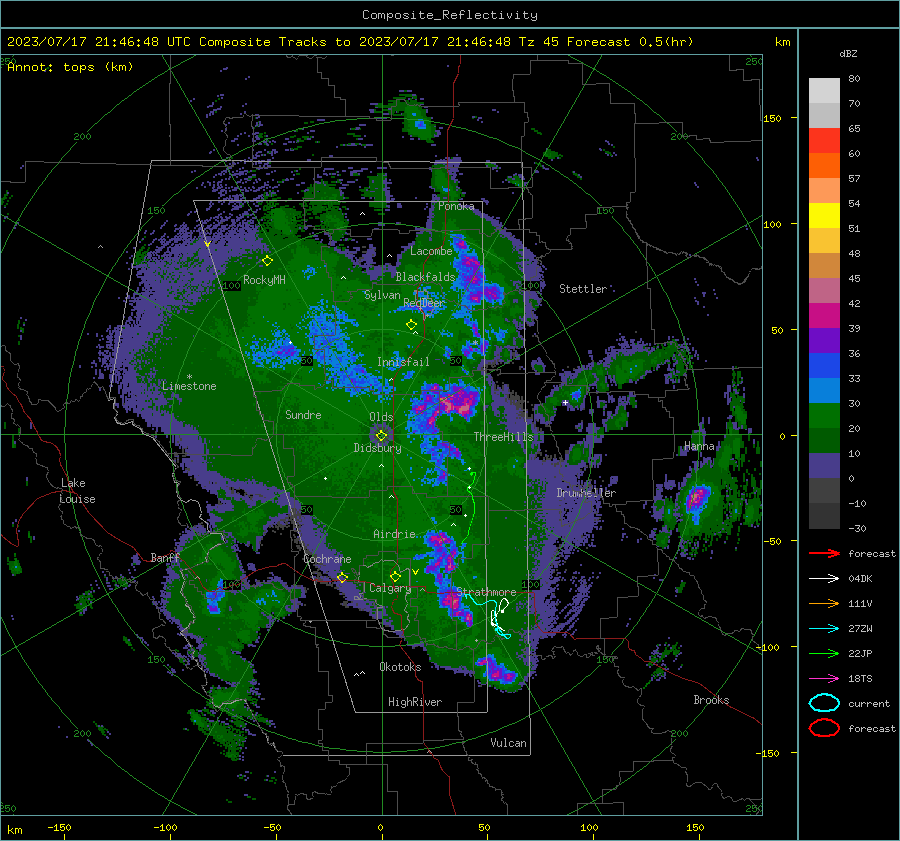Viewport: 900px width, 841px height.
Task: Click the white 04DK track arrow
Action: tap(824, 579)
